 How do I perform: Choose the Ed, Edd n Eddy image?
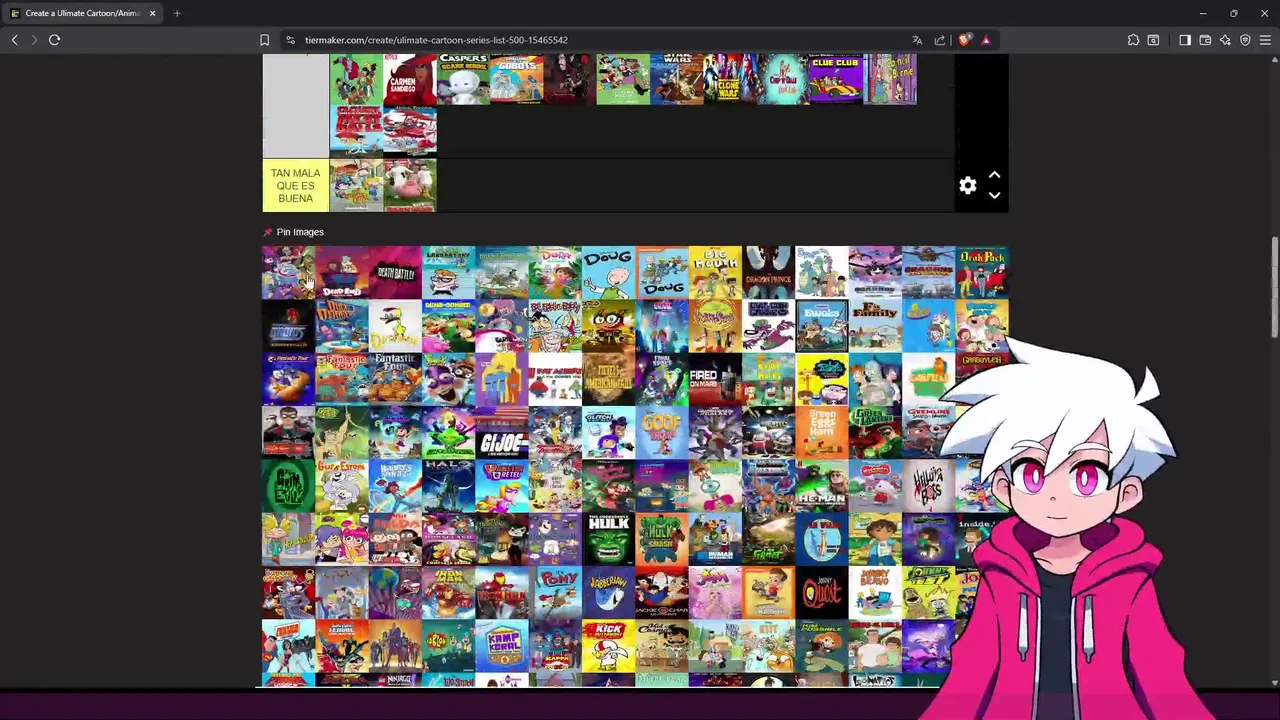pyautogui.click(x=555, y=325)
